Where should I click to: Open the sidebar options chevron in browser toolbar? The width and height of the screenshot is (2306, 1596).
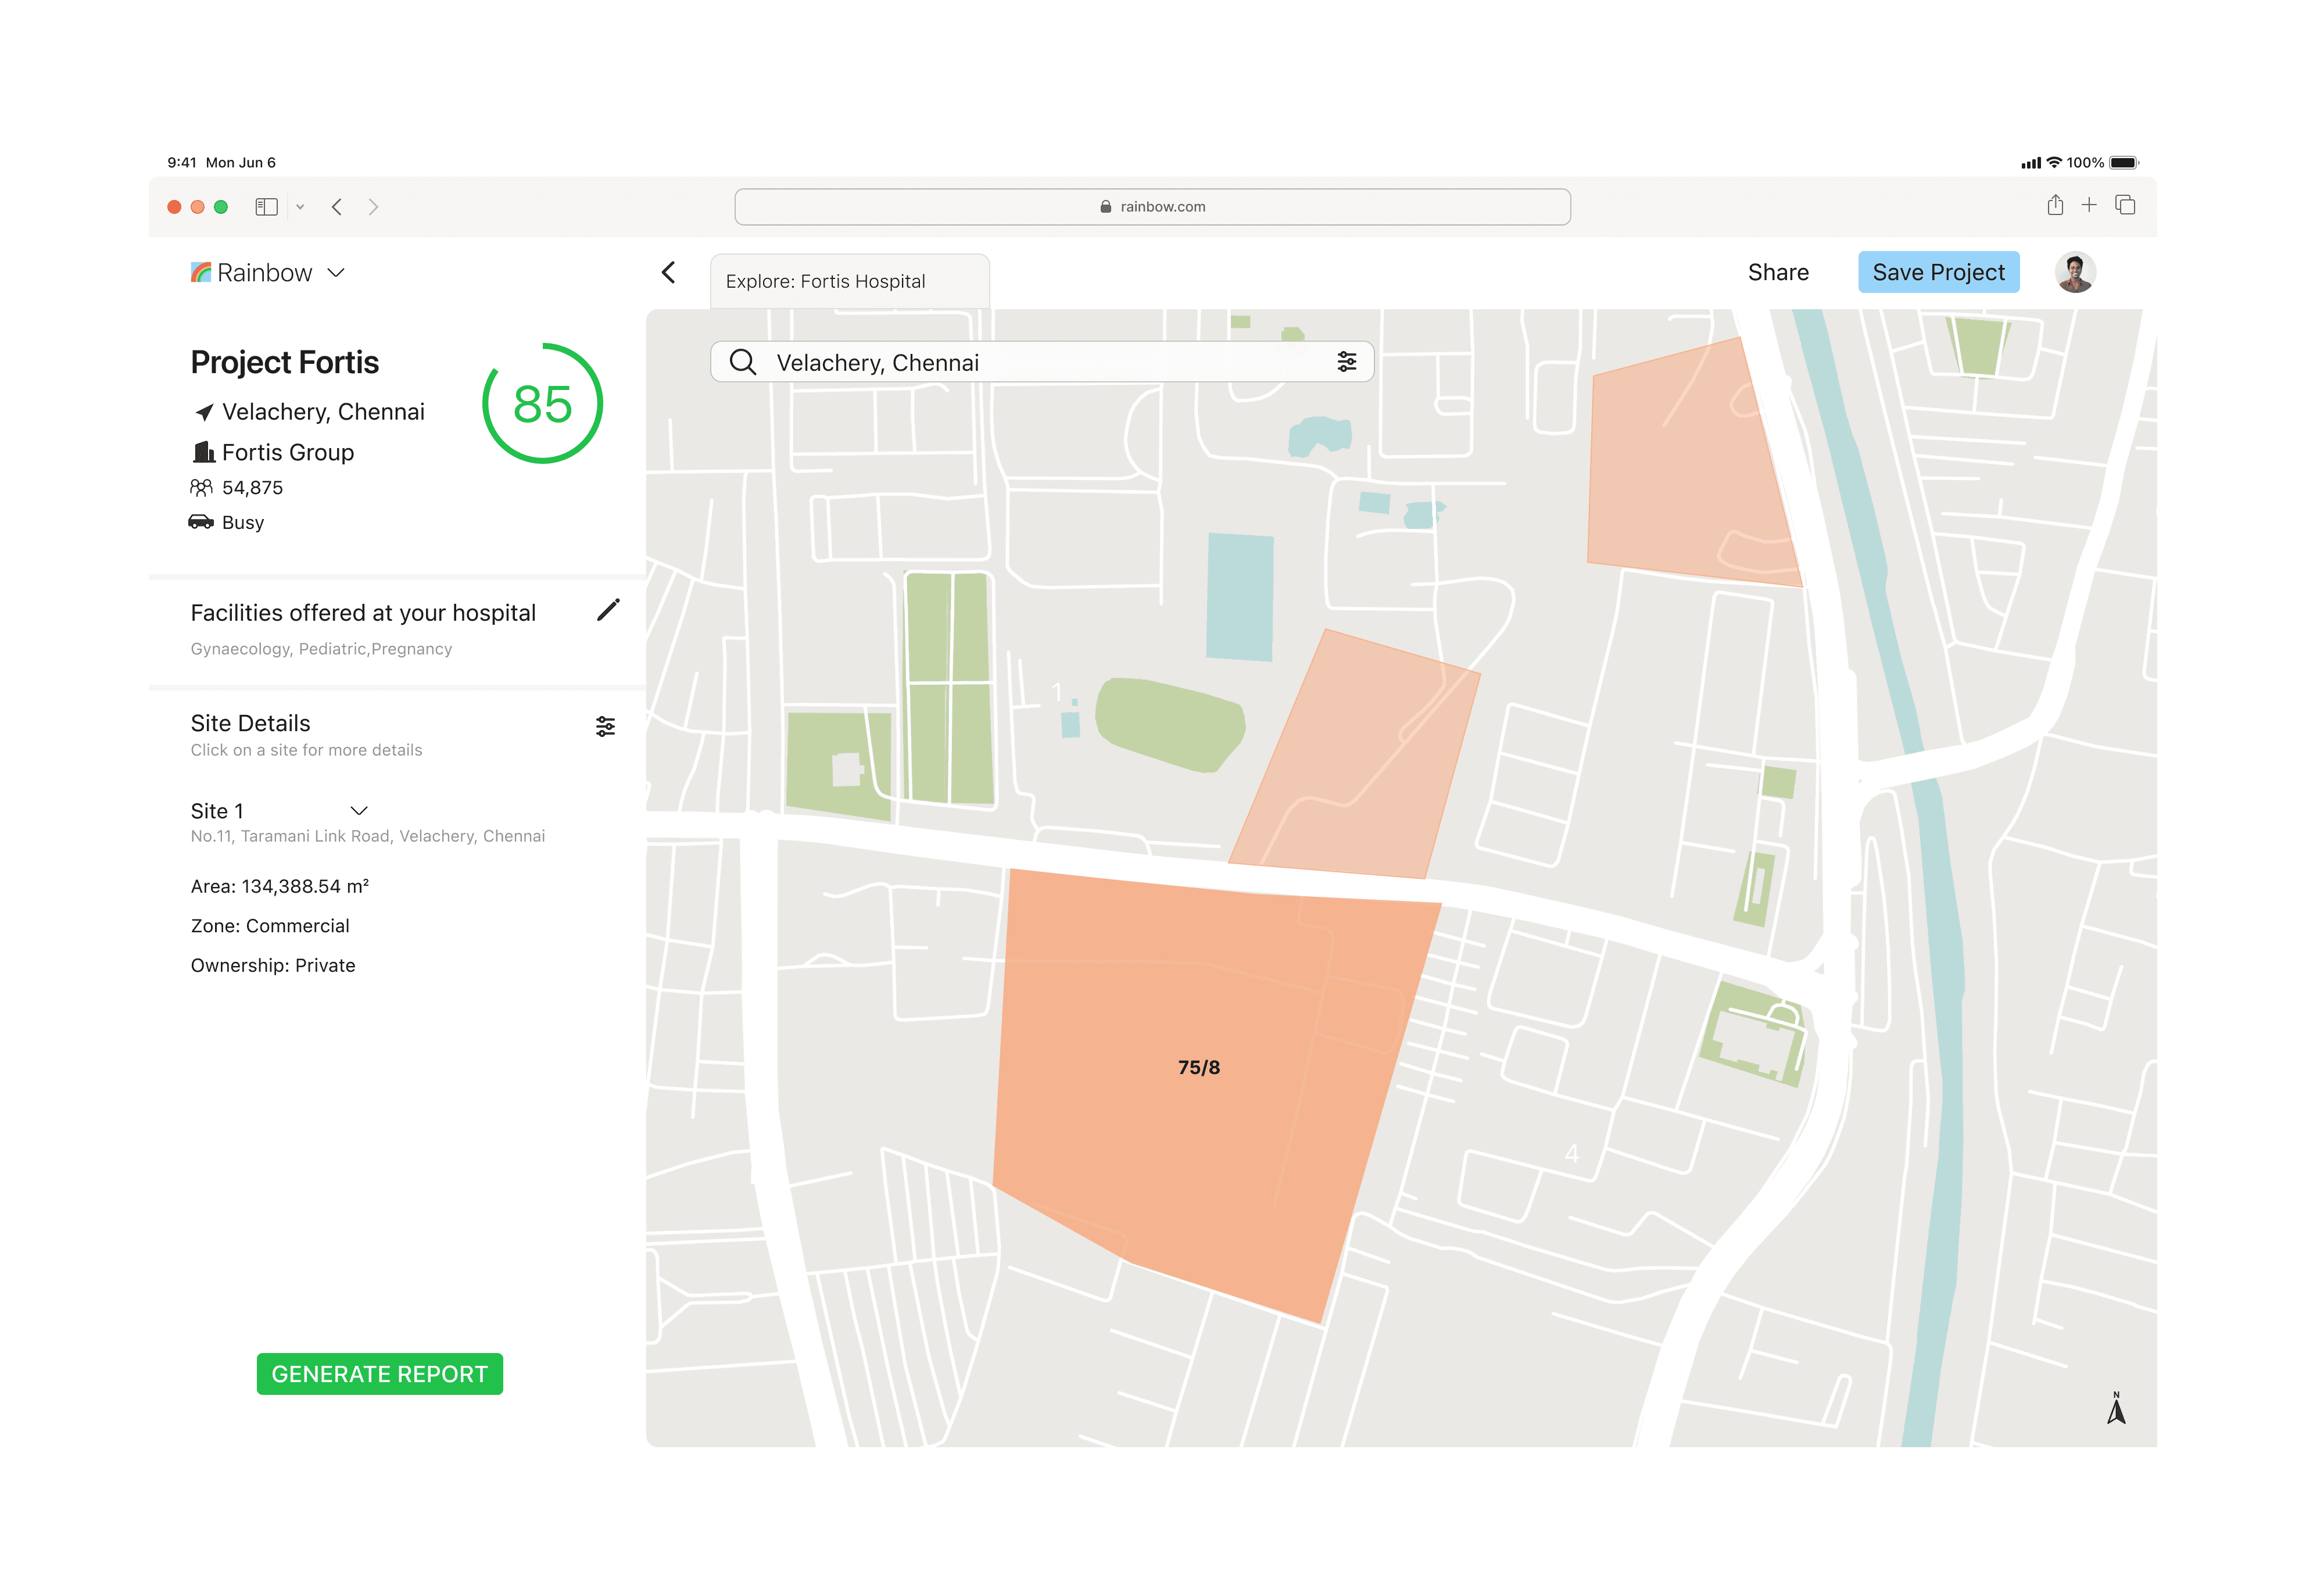click(x=300, y=207)
